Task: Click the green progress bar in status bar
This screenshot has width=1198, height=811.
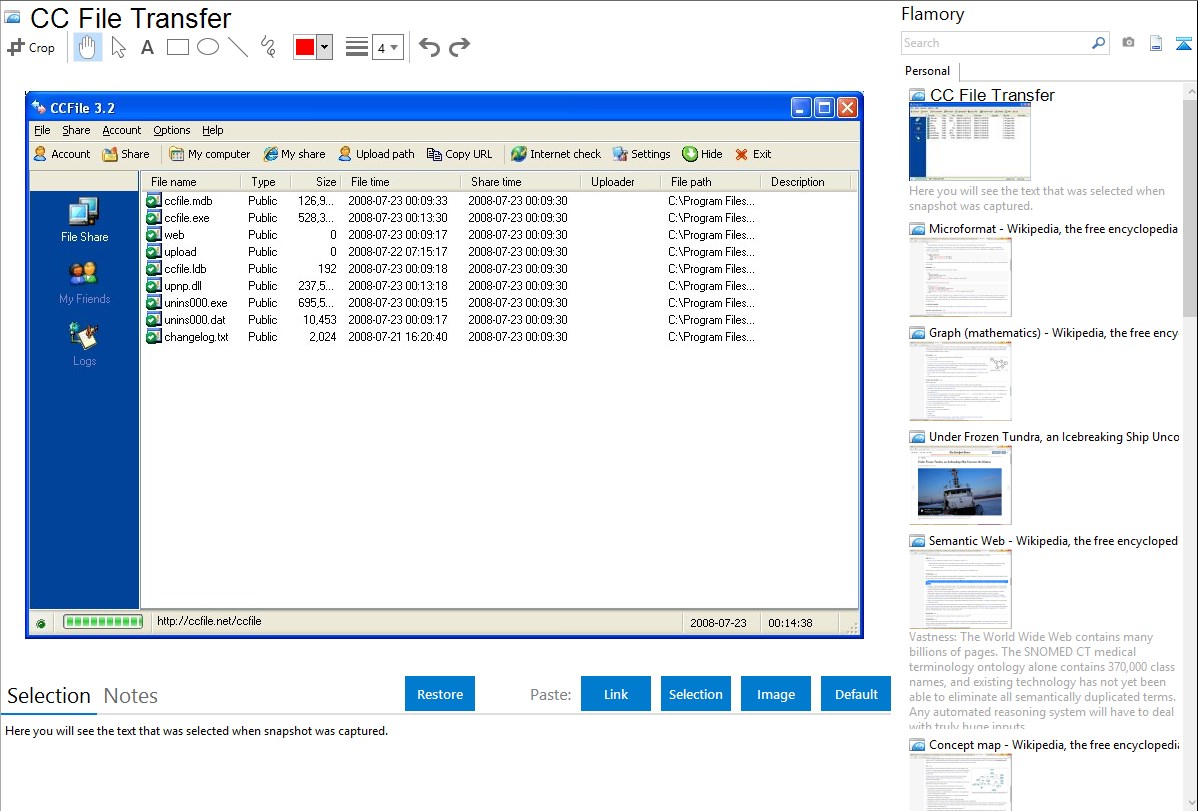Action: 102,621
